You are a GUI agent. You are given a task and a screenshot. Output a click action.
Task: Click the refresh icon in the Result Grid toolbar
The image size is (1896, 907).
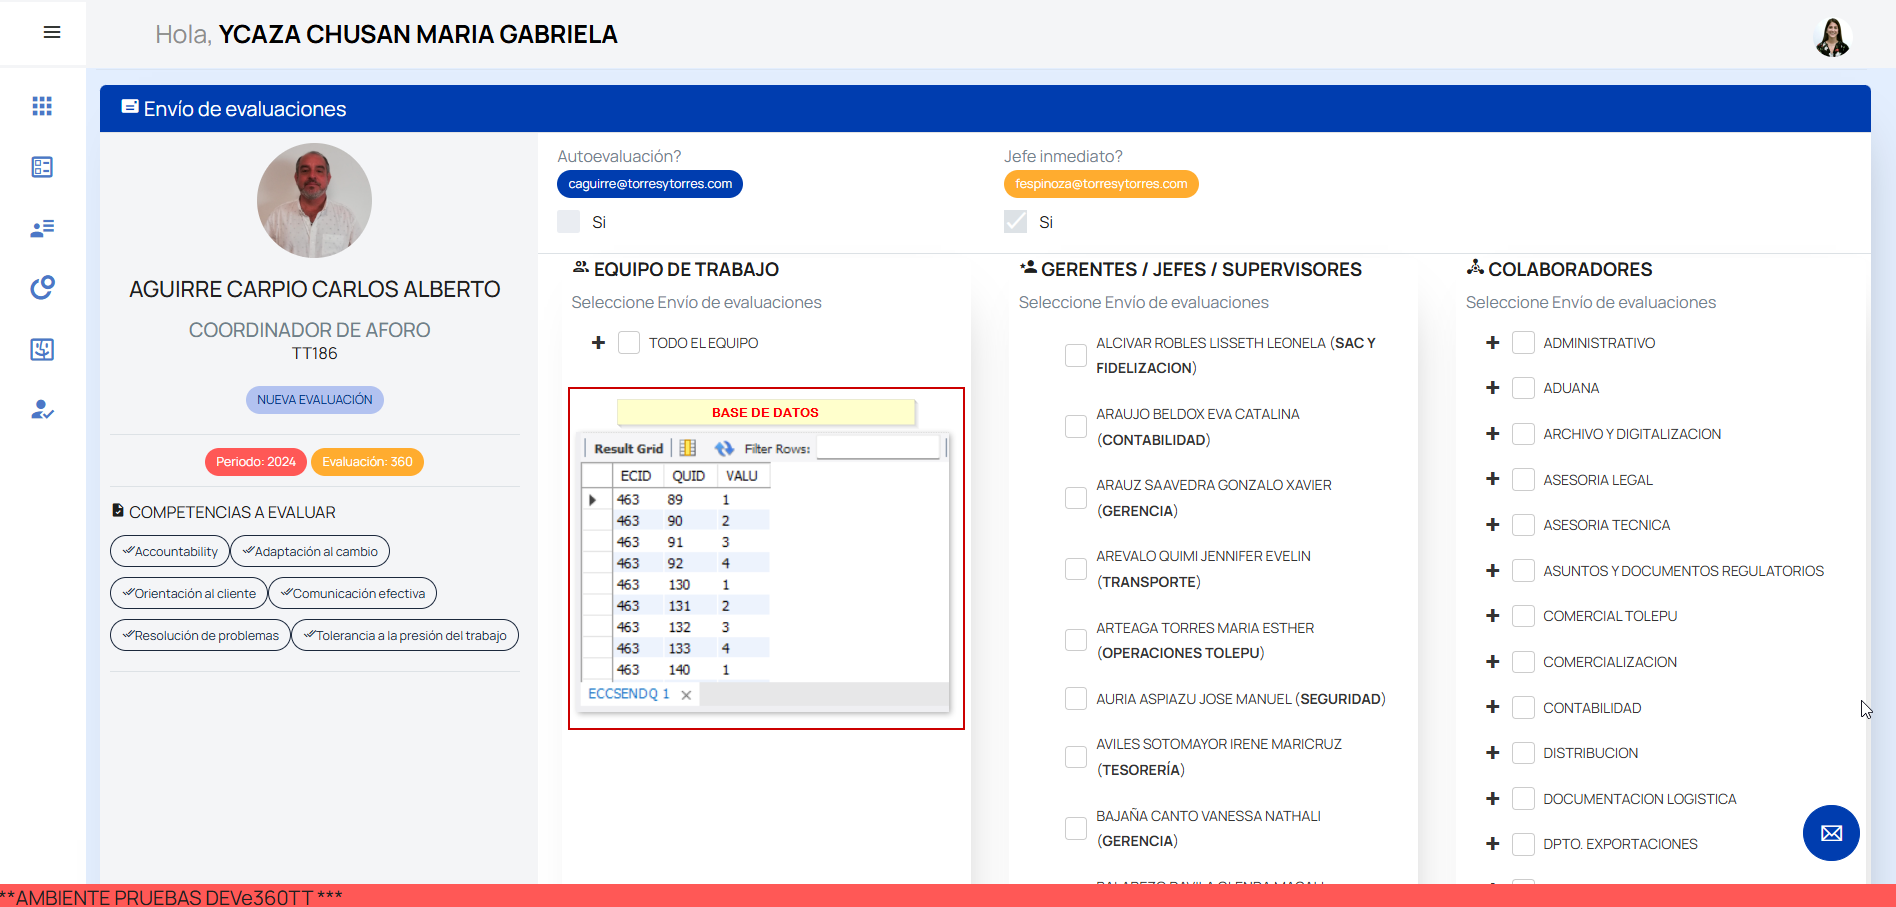click(724, 447)
